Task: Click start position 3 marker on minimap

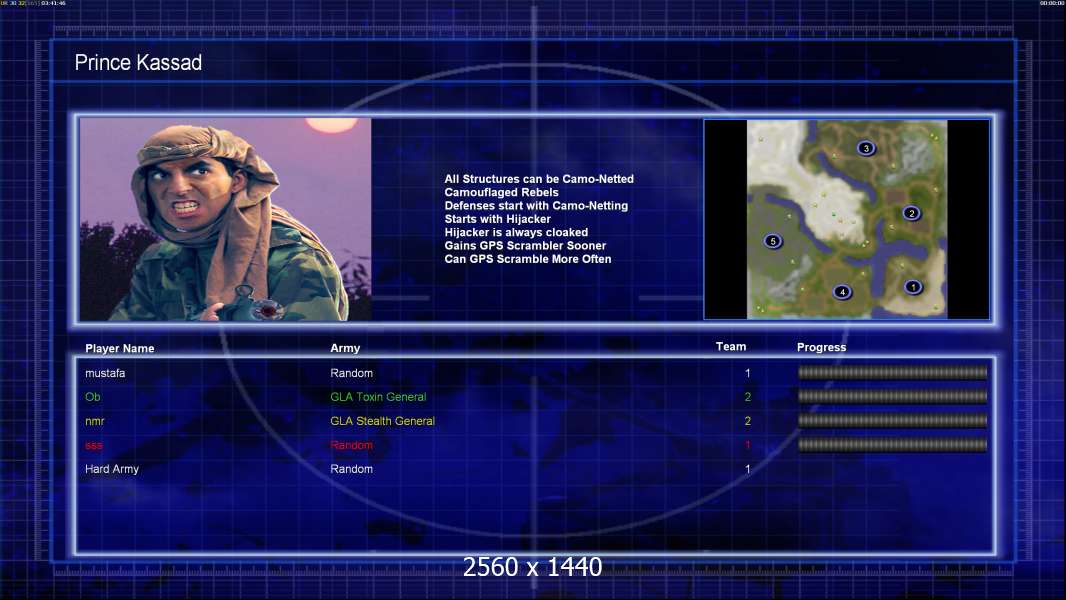Action: 865,148
